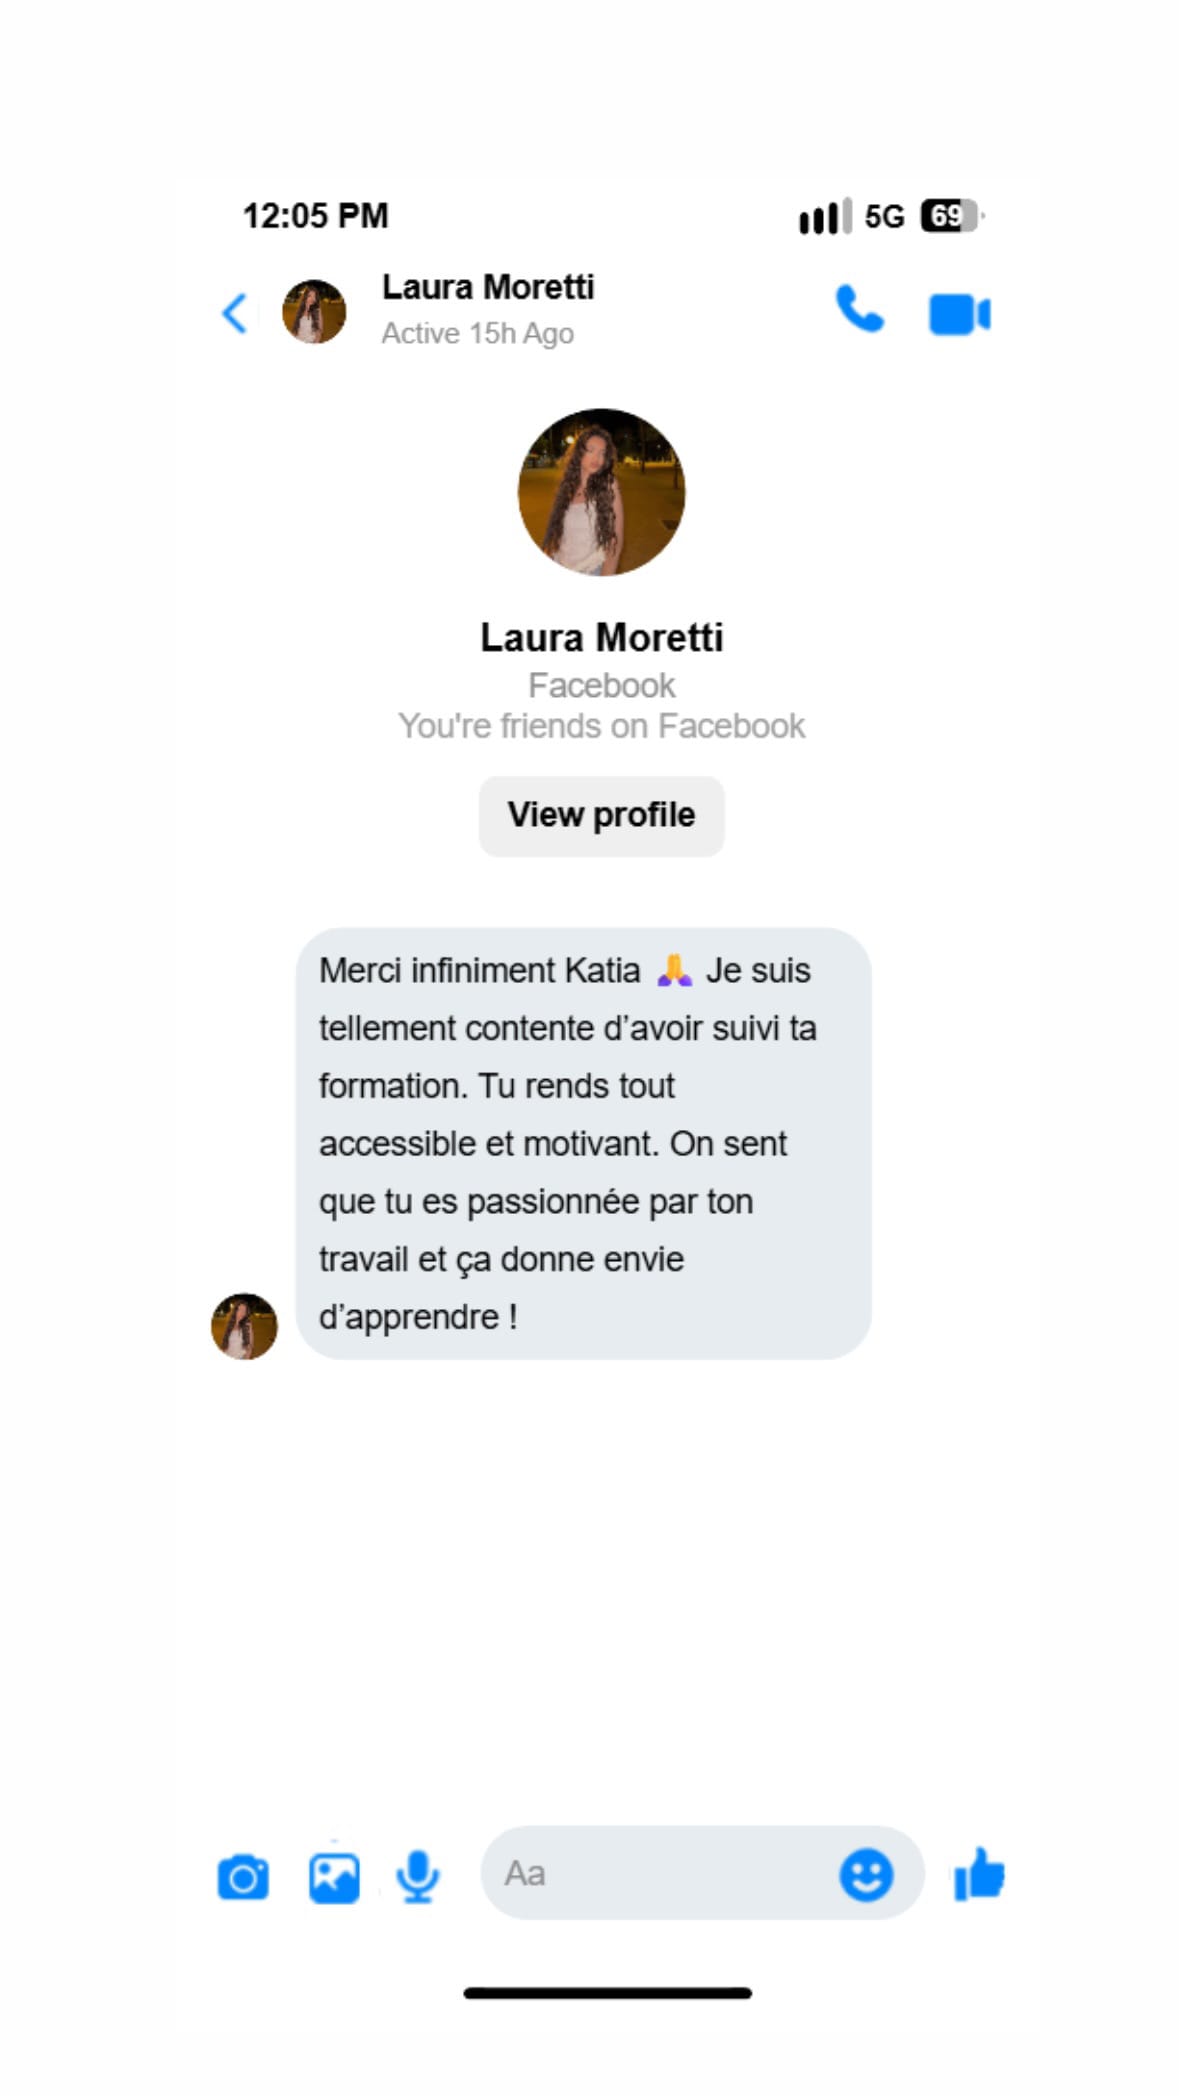Image resolution: width=1179 pixels, height=2096 pixels.
Task: Focus the Aa message input field
Action: (702, 1873)
